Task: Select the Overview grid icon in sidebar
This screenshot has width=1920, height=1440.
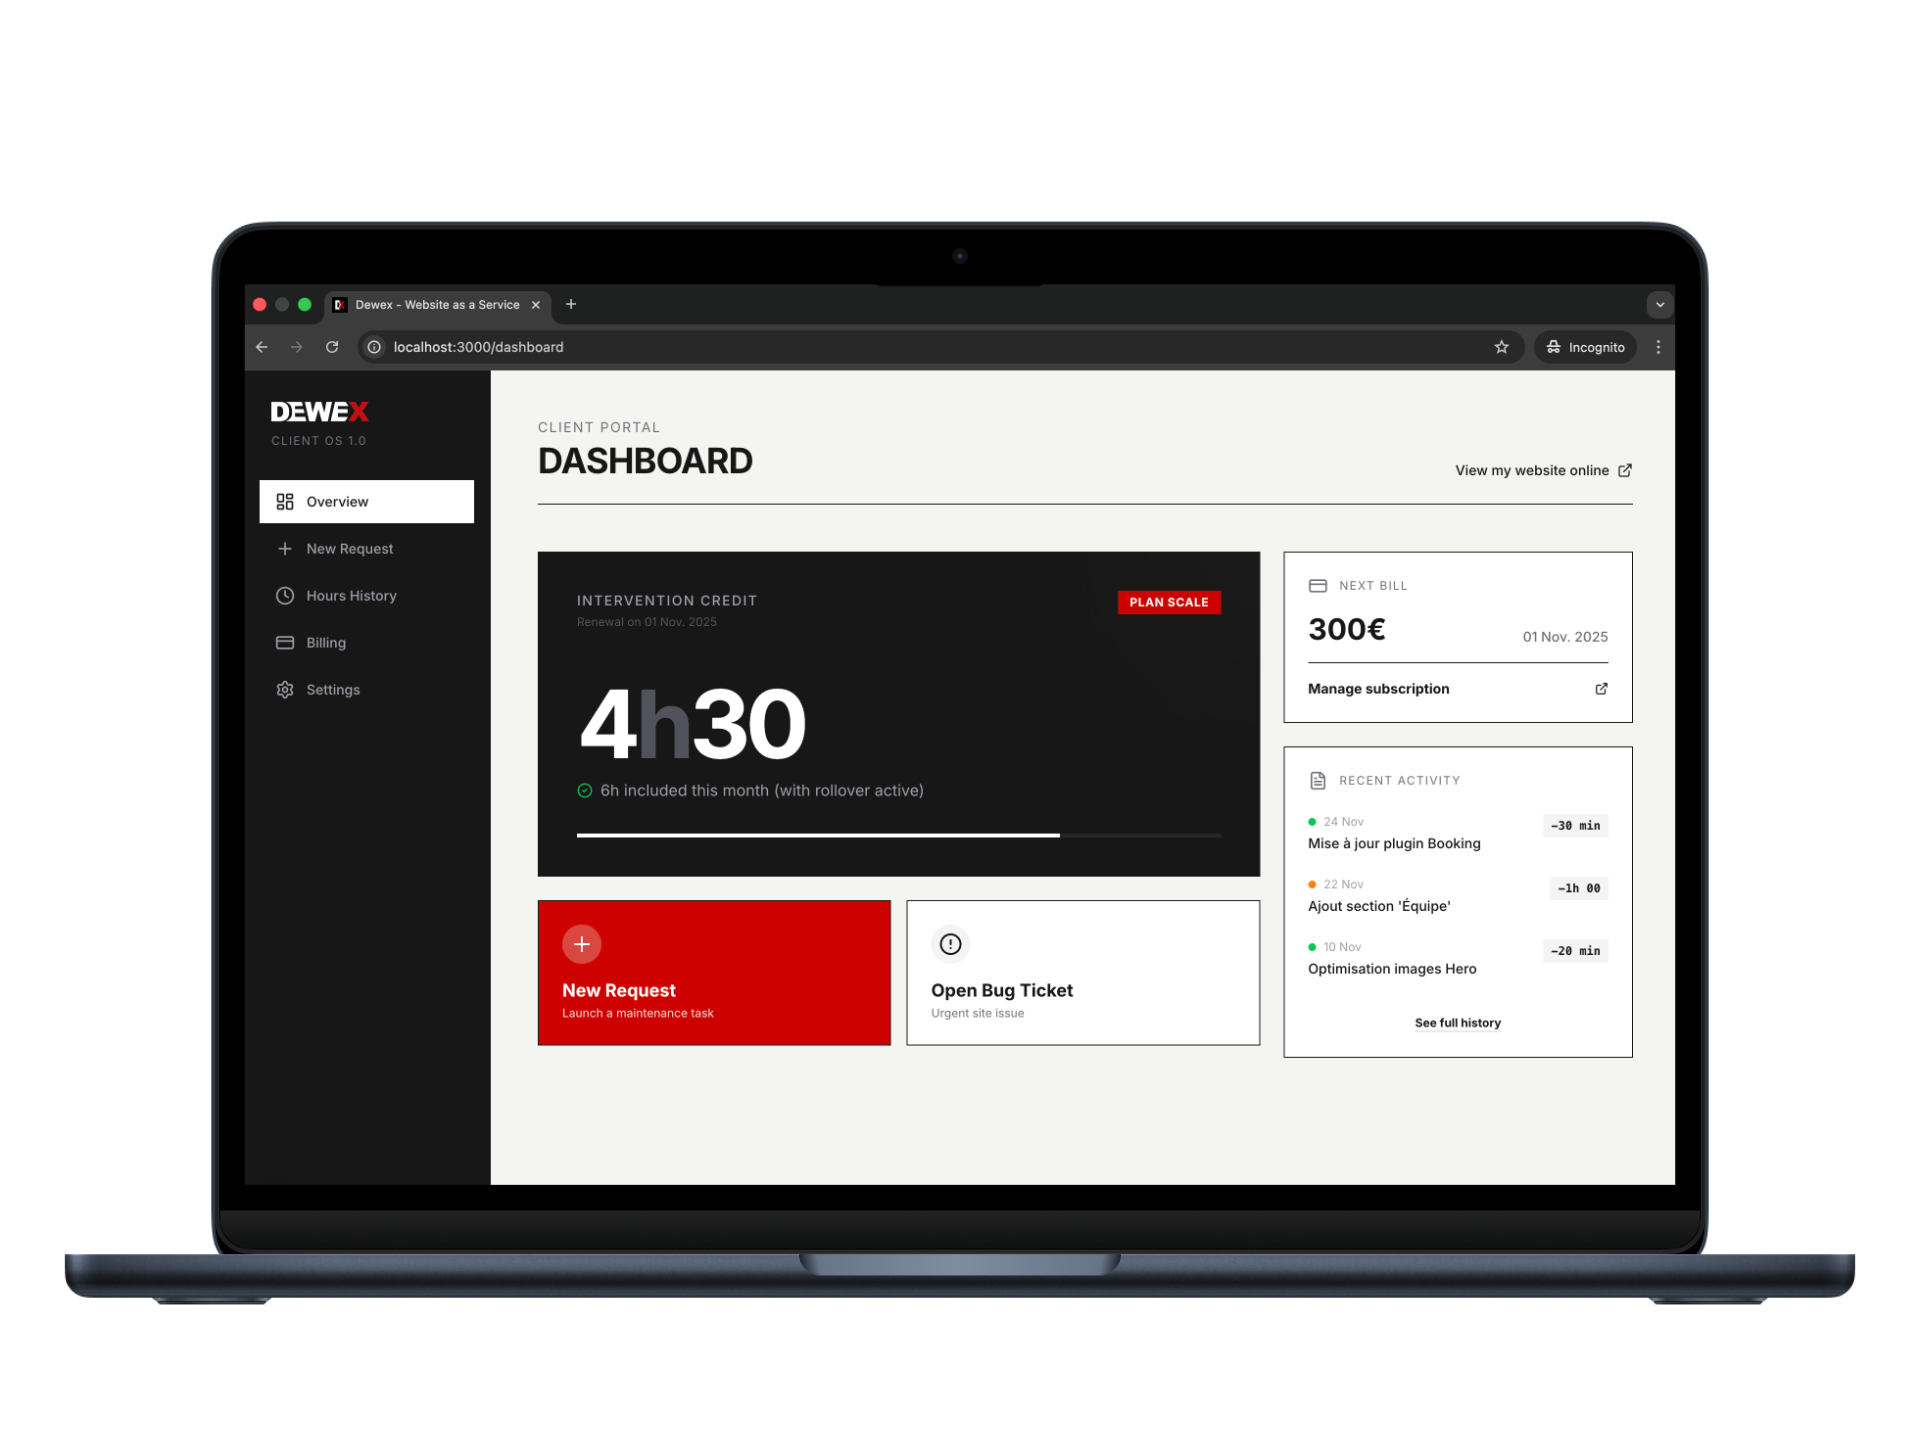Action: (x=285, y=501)
